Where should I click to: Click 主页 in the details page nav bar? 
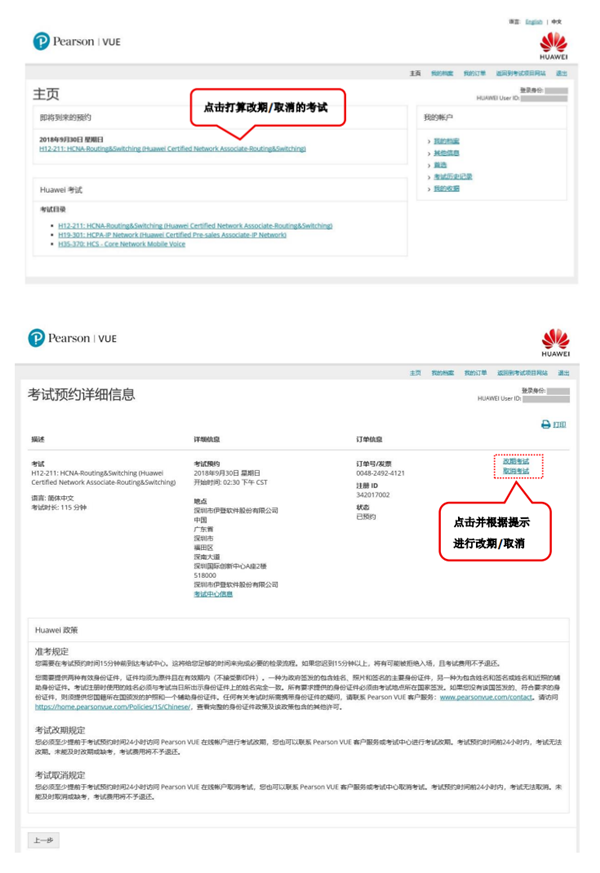point(415,373)
